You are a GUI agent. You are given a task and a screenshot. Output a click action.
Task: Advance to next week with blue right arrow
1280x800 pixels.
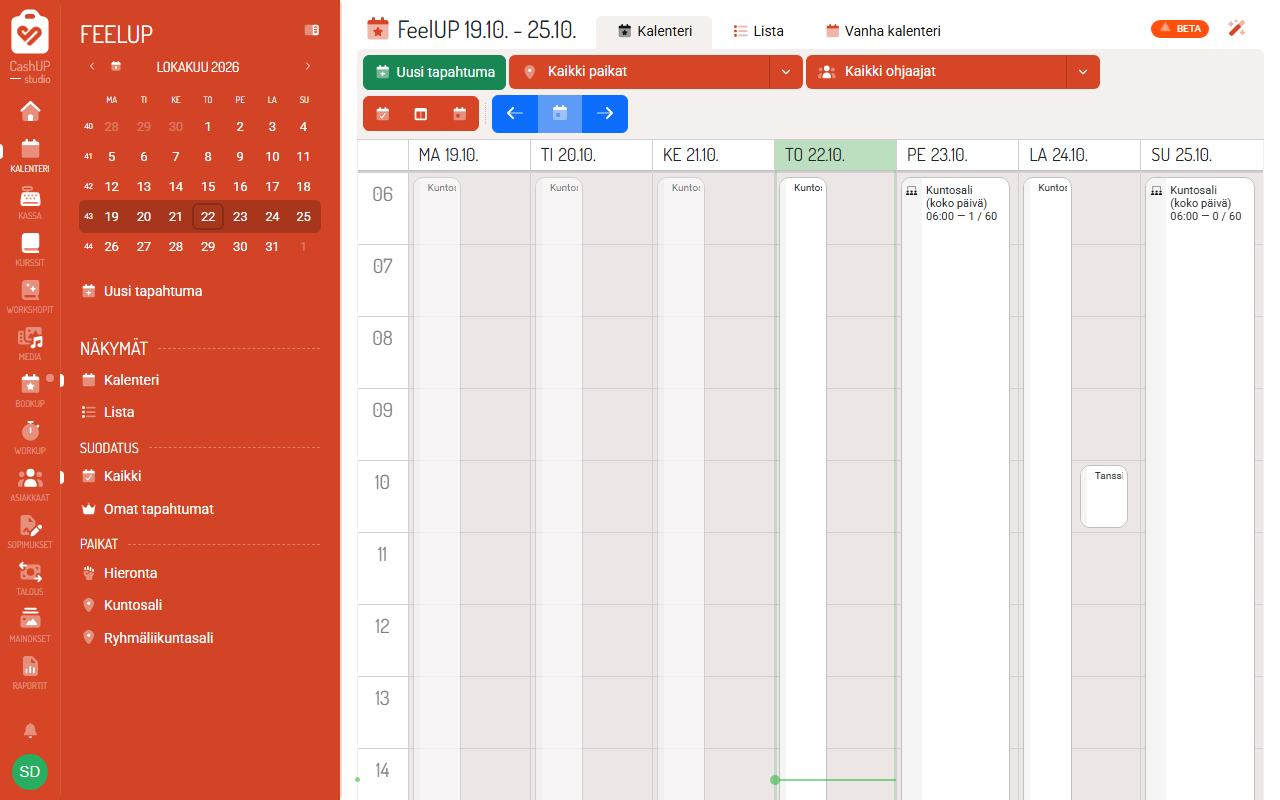605,114
